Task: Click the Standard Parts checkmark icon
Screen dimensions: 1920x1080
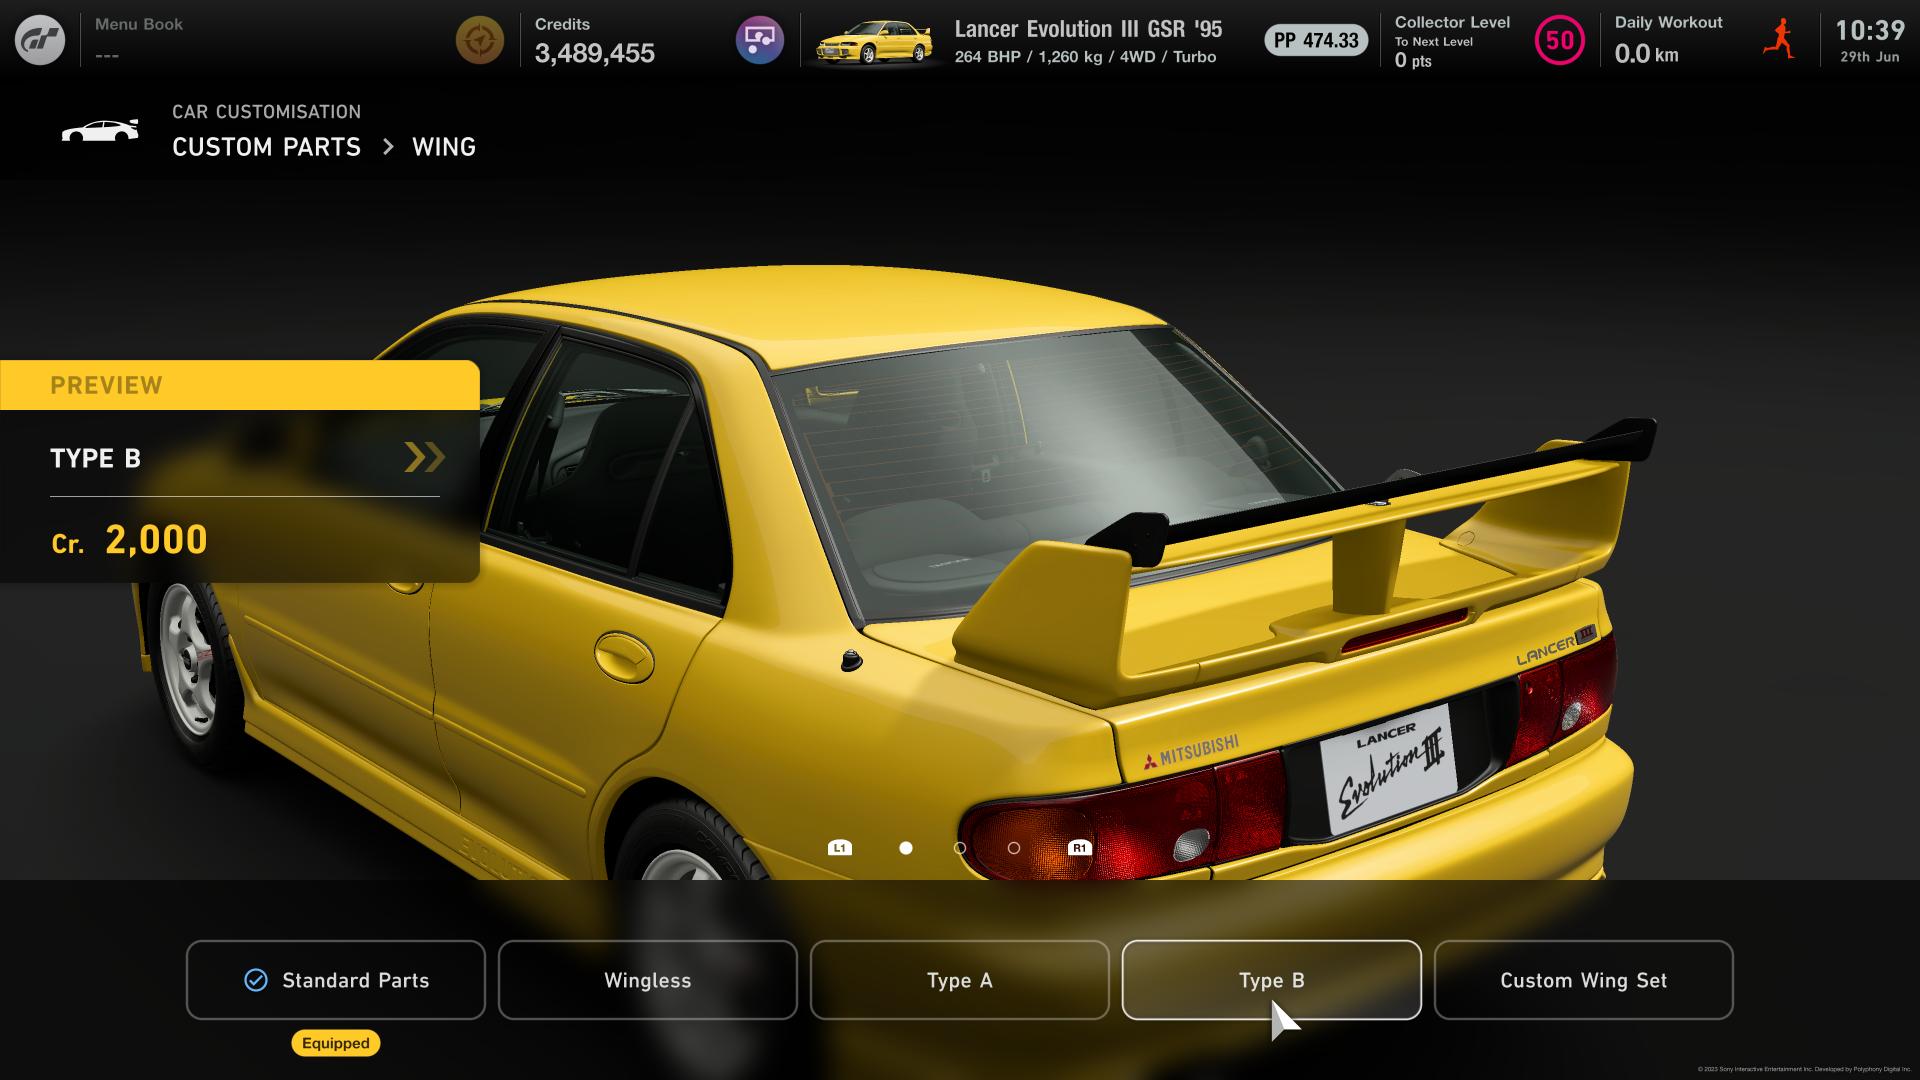Action: [x=256, y=980]
